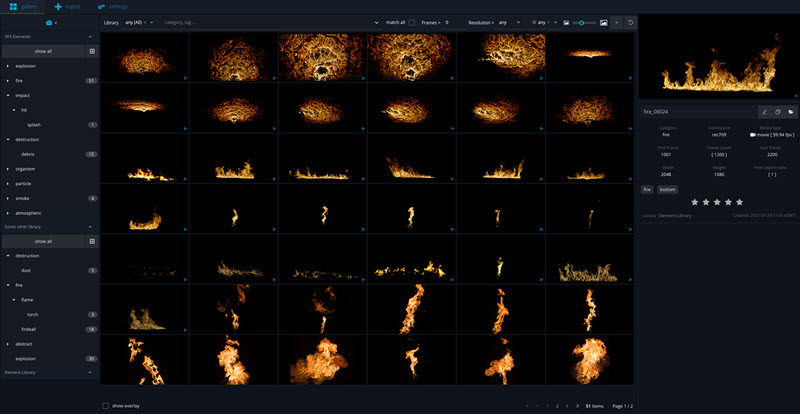The height and width of the screenshot is (414, 800).
Task: Expand the organism category node
Action: pos(8,168)
